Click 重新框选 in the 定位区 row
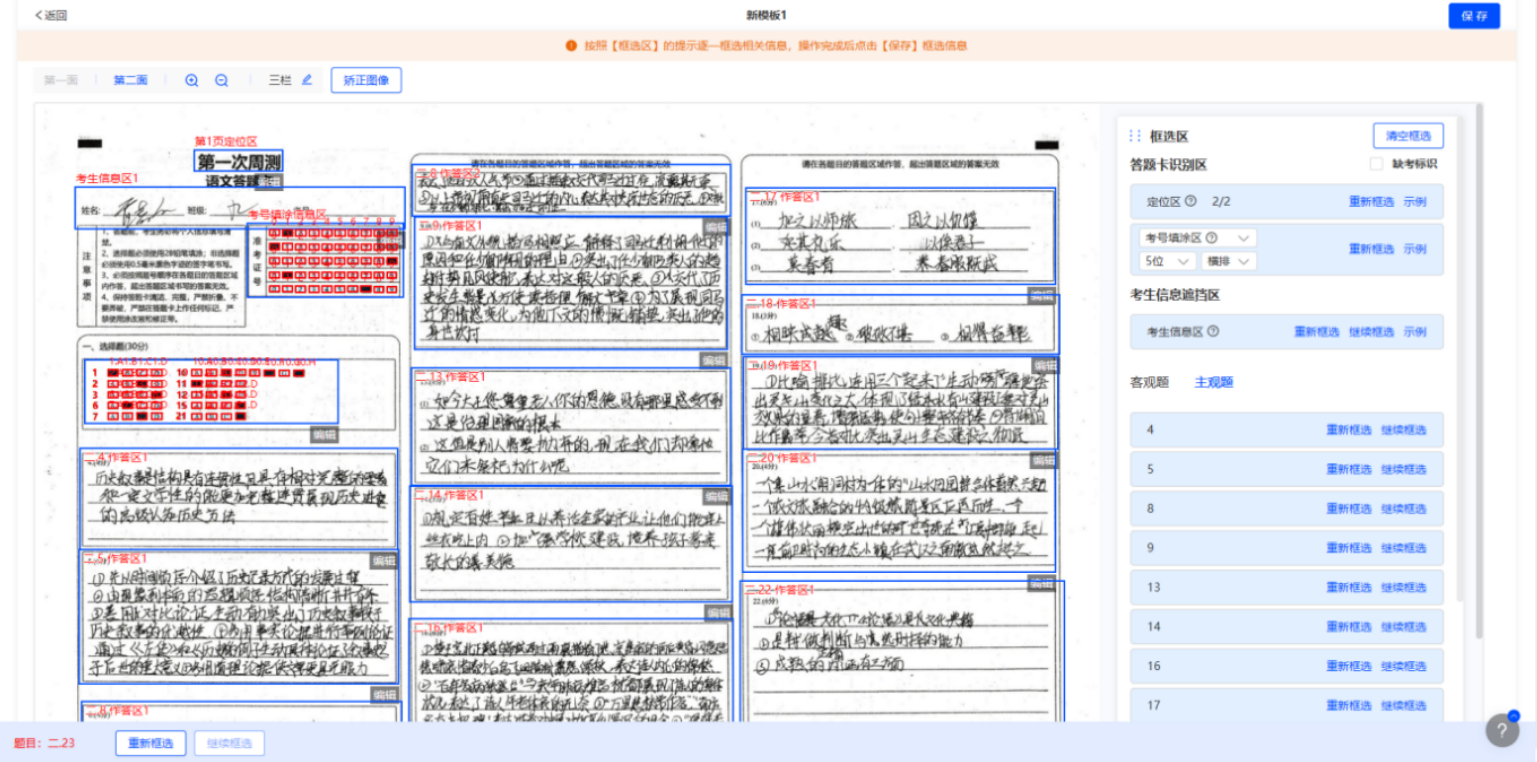This screenshot has width=1537, height=762. 1371,201
